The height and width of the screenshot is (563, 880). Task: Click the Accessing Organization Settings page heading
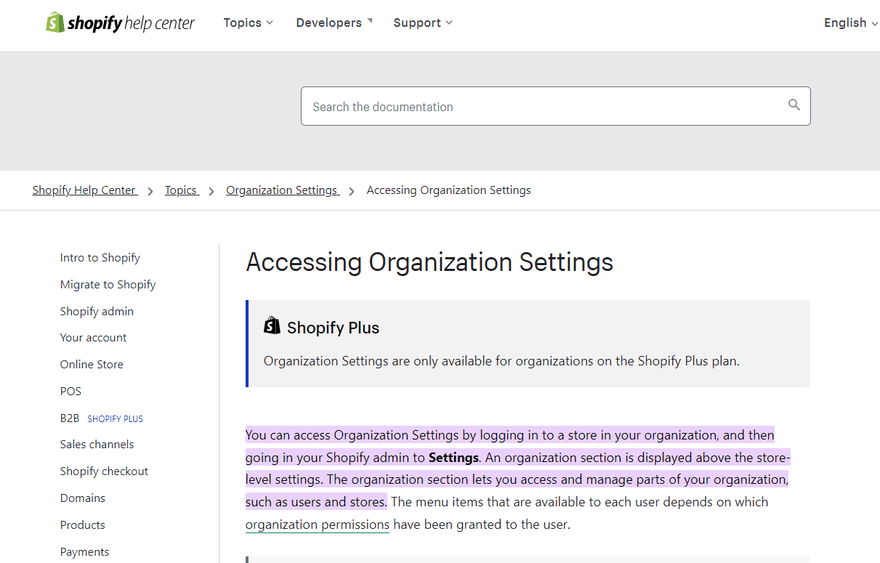429,263
